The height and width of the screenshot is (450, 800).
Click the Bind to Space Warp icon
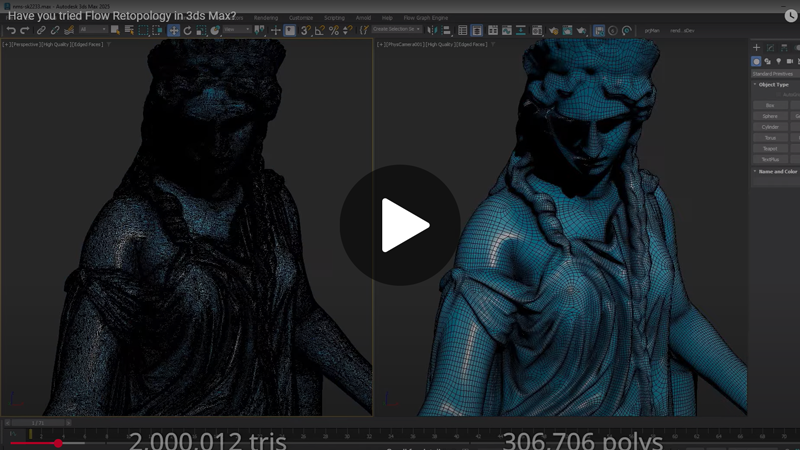click(x=69, y=31)
